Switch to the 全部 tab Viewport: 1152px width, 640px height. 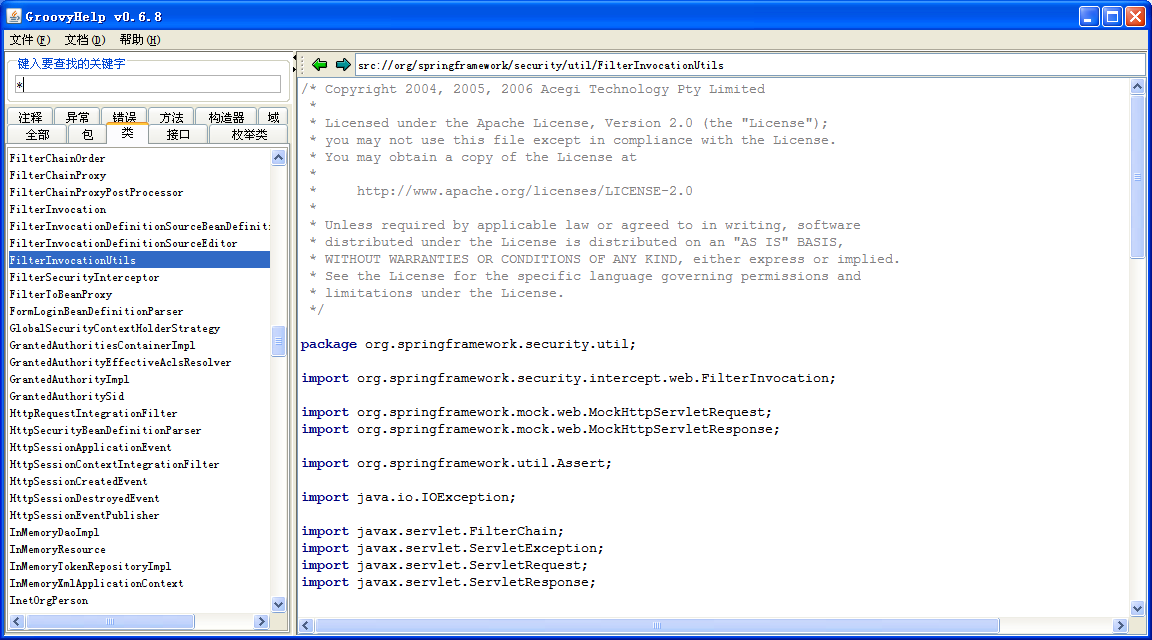pyautogui.click(x=37, y=134)
